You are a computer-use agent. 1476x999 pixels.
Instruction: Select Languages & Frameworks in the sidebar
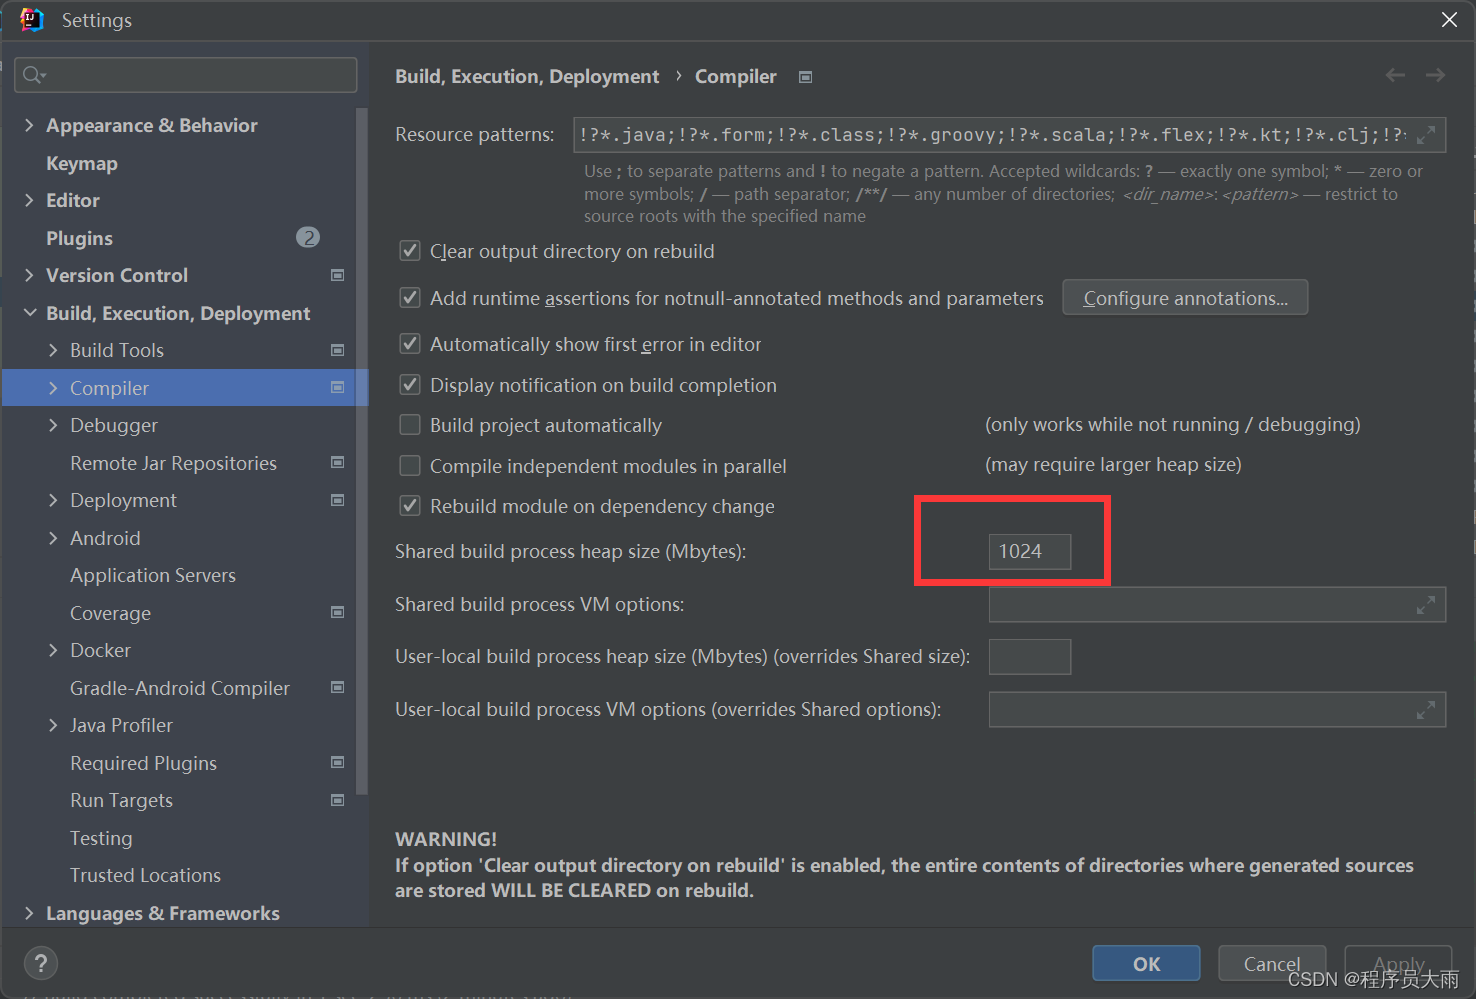(x=163, y=913)
